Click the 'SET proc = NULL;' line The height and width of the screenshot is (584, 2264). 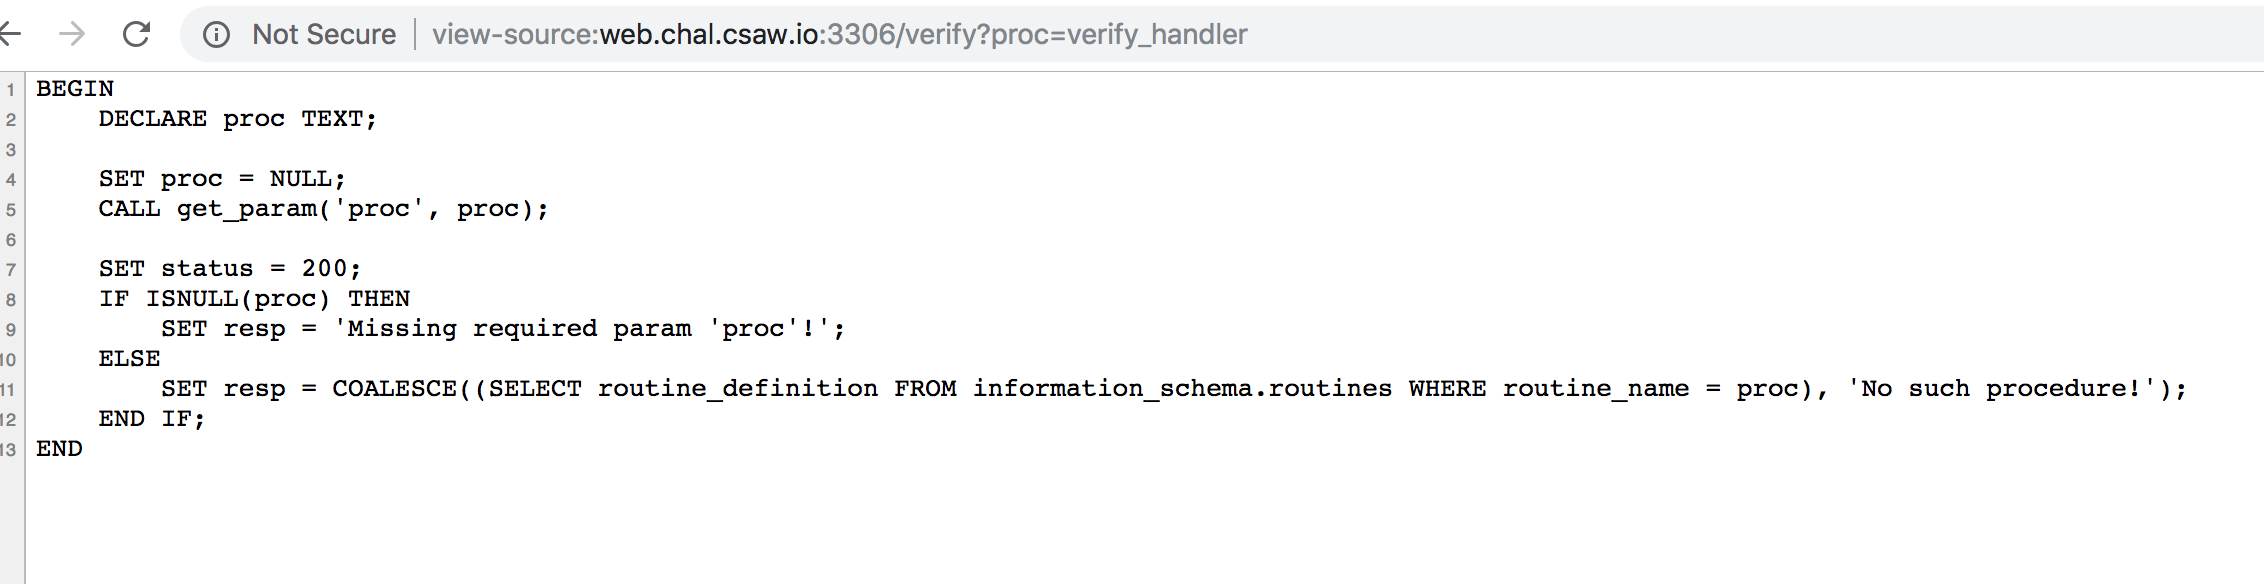222,179
